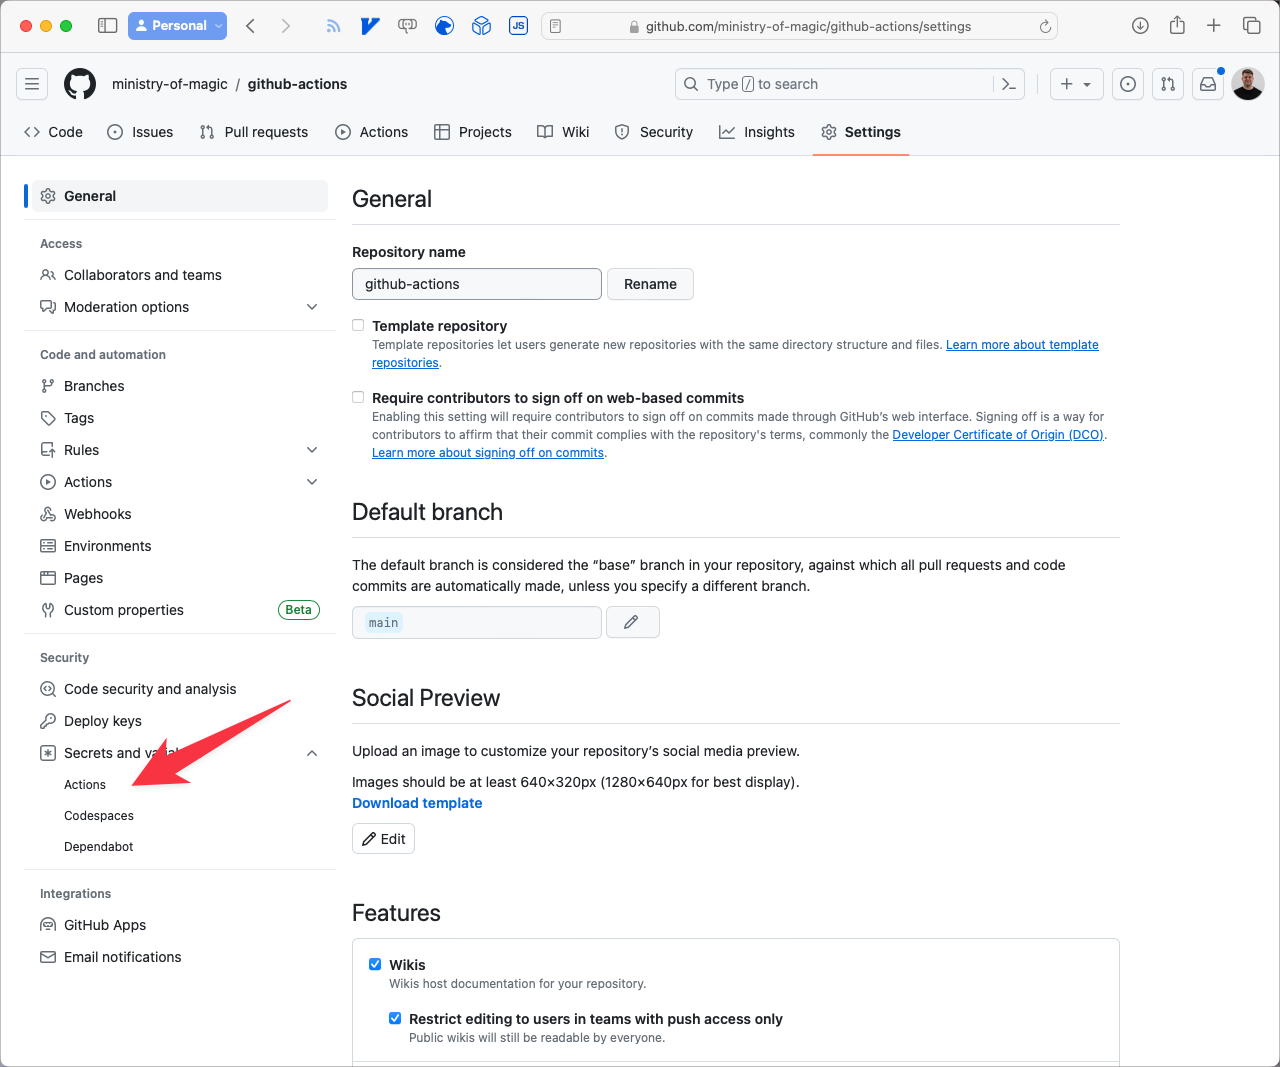Open the Code tab

(54, 132)
